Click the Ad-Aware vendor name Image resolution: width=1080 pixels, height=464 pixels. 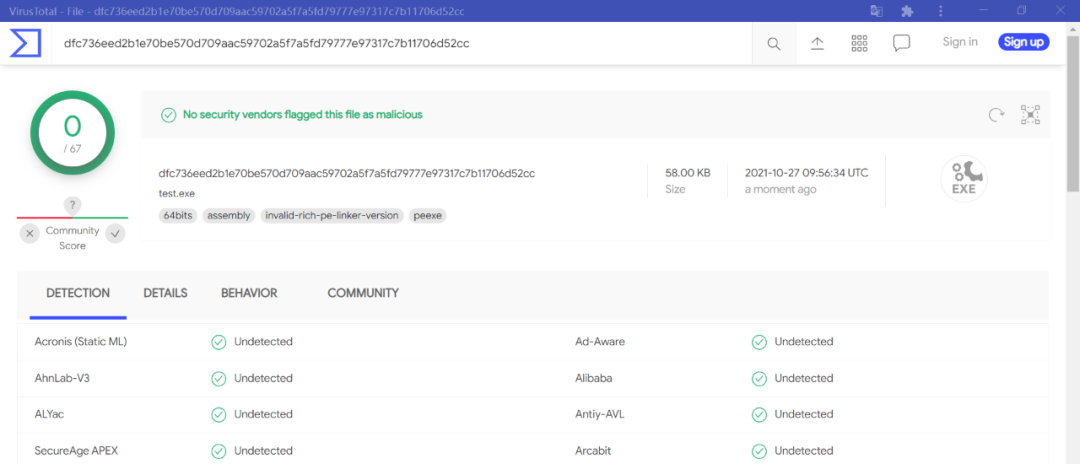pyautogui.click(x=600, y=341)
